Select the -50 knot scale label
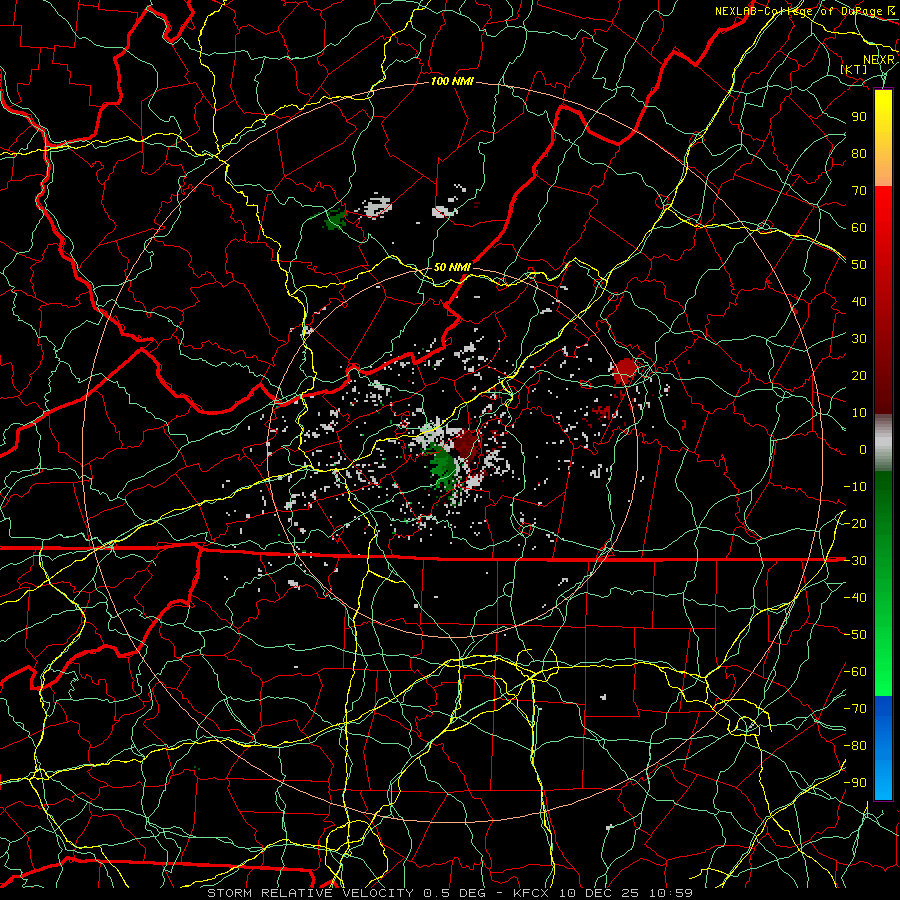This screenshot has width=900, height=900. point(855,635)
